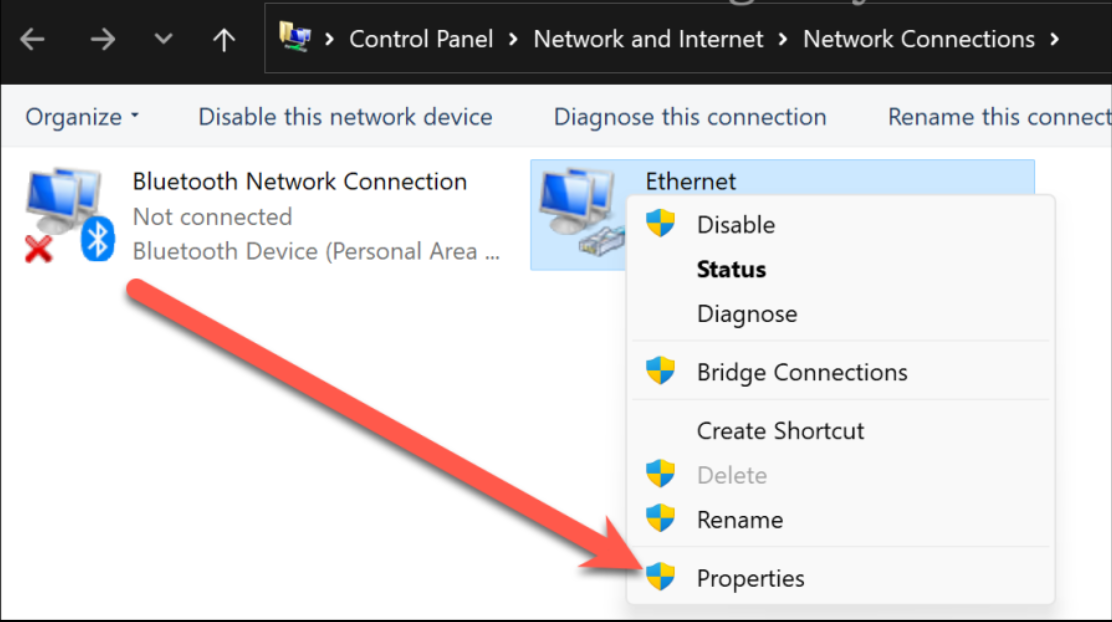Navigate back using the back arrow

point(33,38)
